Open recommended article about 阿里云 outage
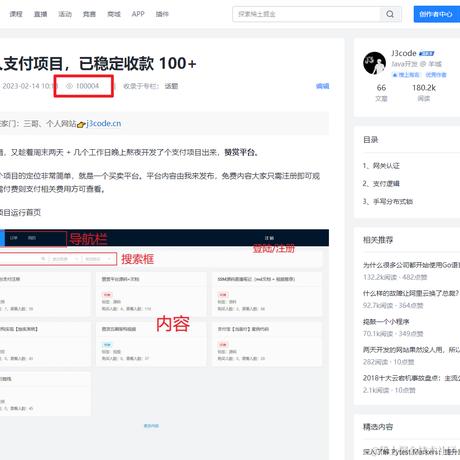This screenshot has width=460, height=460. [x=411, y=293]
